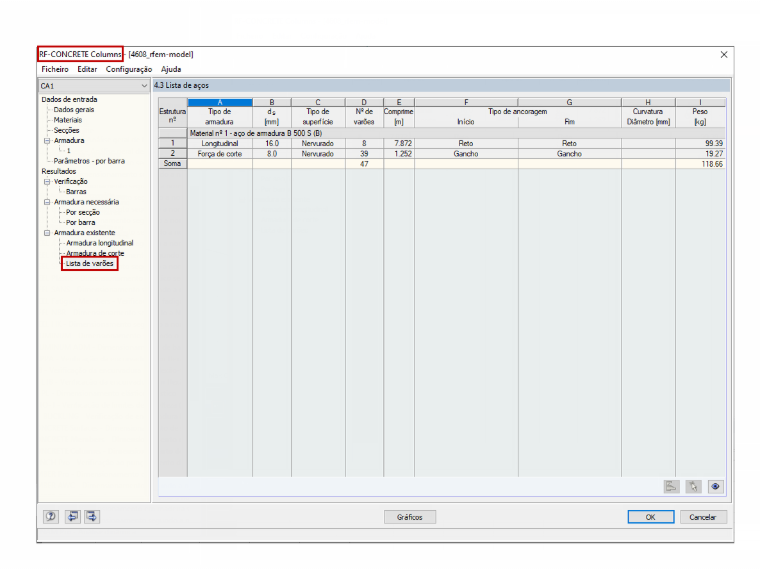Image resolution: width=760 pixels, height=570 pixels.
Task: Confirm with the OK button
Action: tap(650, 517)
